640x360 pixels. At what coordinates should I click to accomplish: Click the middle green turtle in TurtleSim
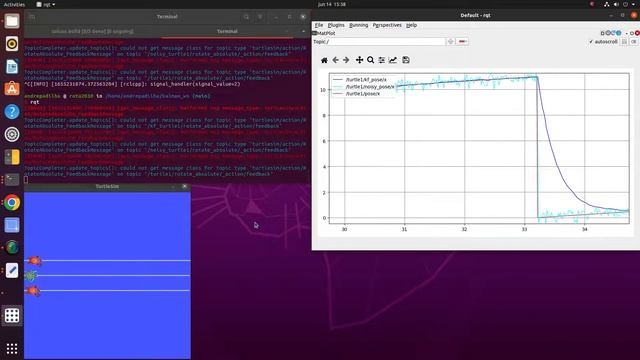tap(31, 276)
